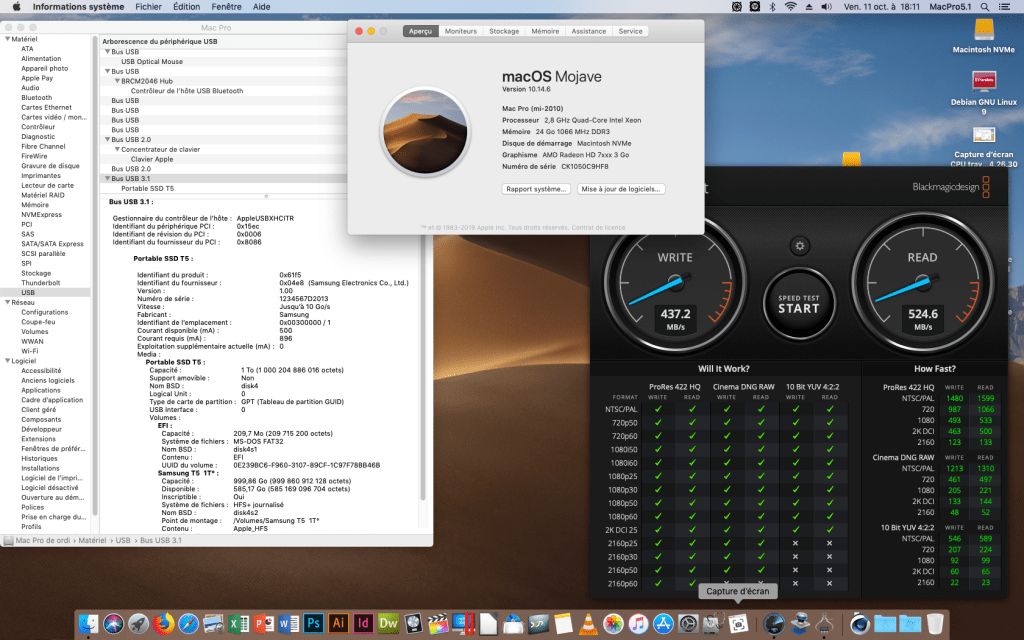1024x640 pixels.
Task: Click the Rapport système button
Action: pyautogui.click(x=535, y=189)
